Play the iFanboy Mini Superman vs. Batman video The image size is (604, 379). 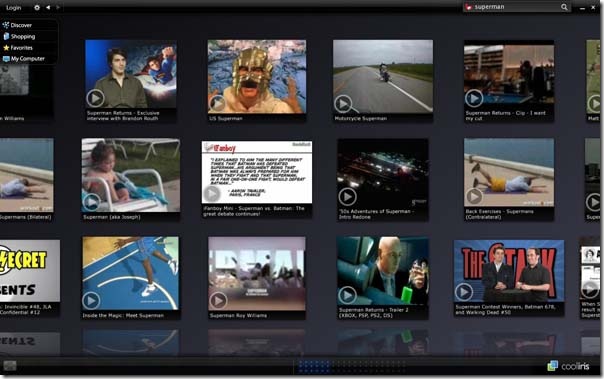pyautogui.click(x=212, y=194)
